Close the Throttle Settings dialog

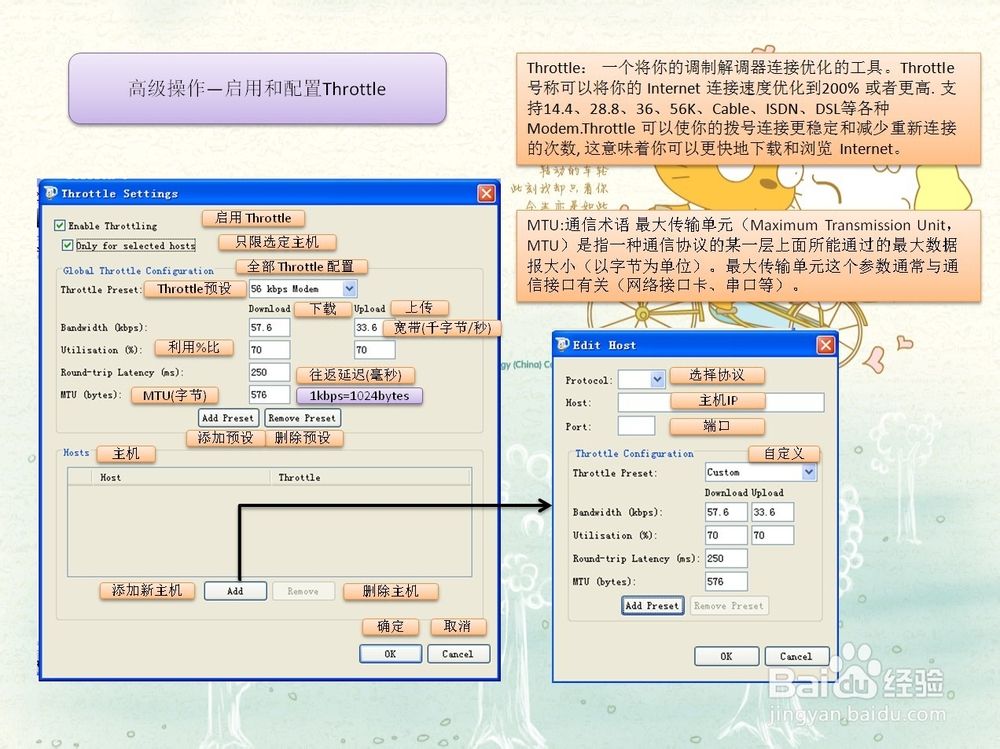tap(487, 193)
